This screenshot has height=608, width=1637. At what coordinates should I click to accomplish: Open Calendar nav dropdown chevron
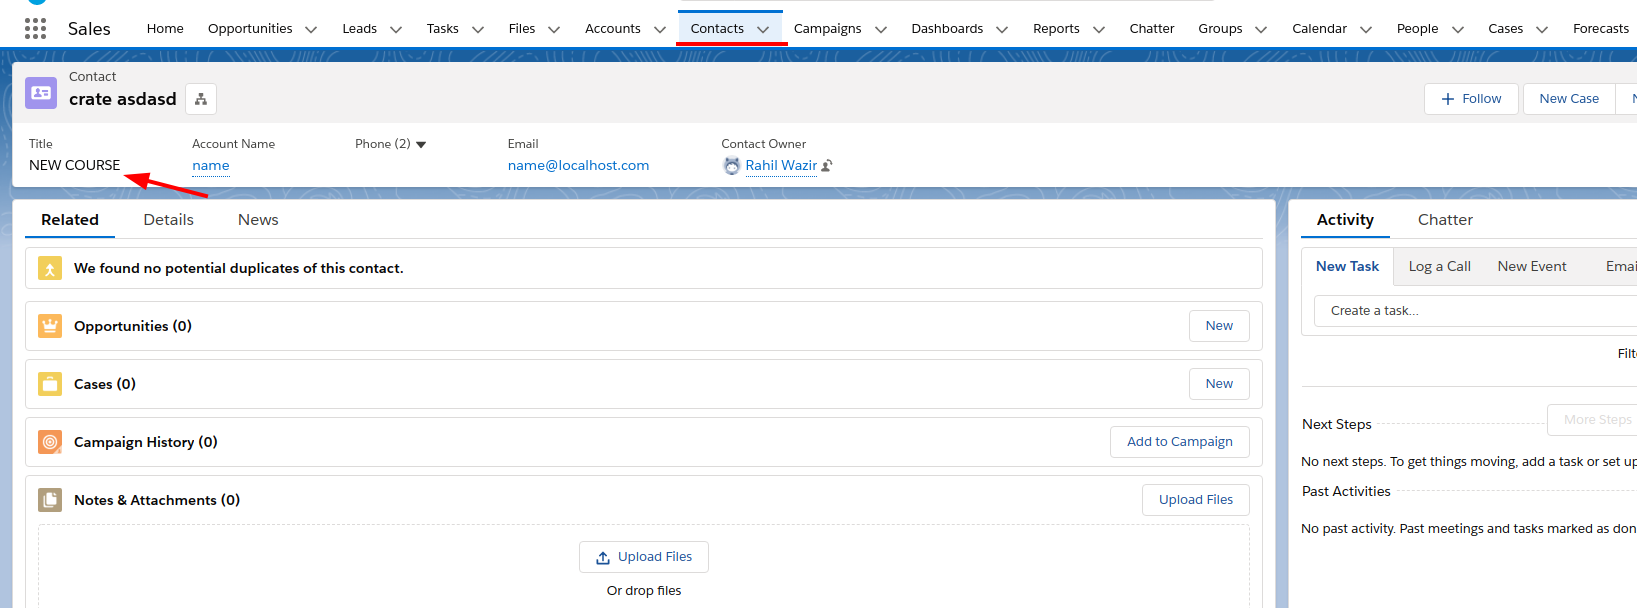1366,30
